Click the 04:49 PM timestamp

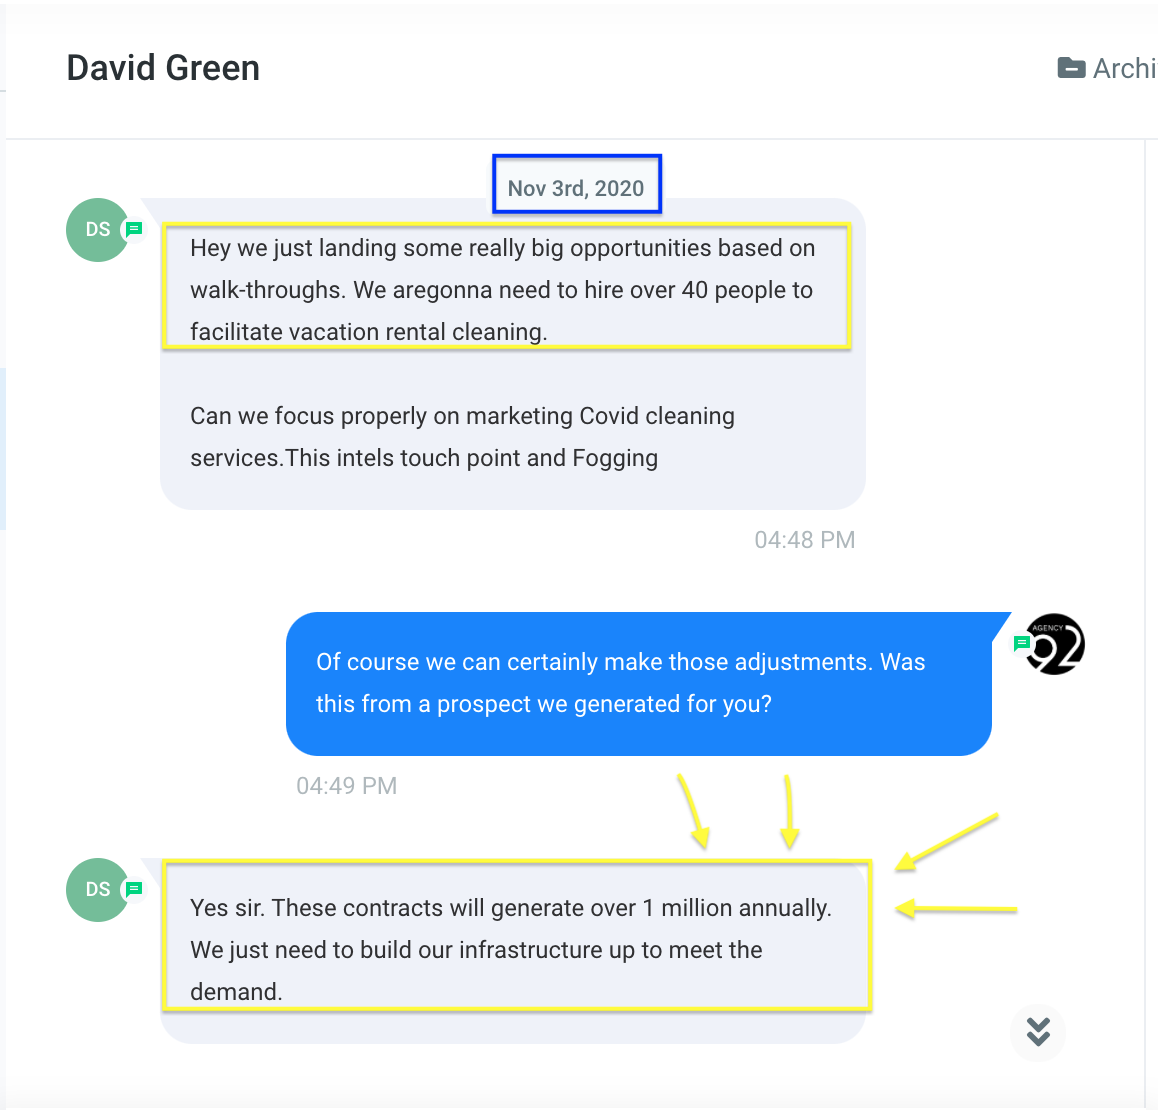(x=346, y=786)
